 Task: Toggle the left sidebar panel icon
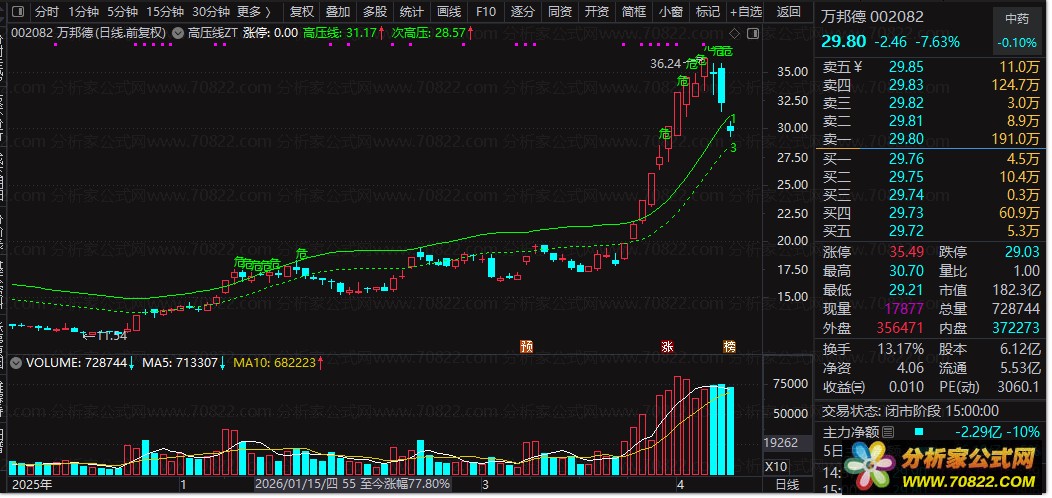[17, 12]
